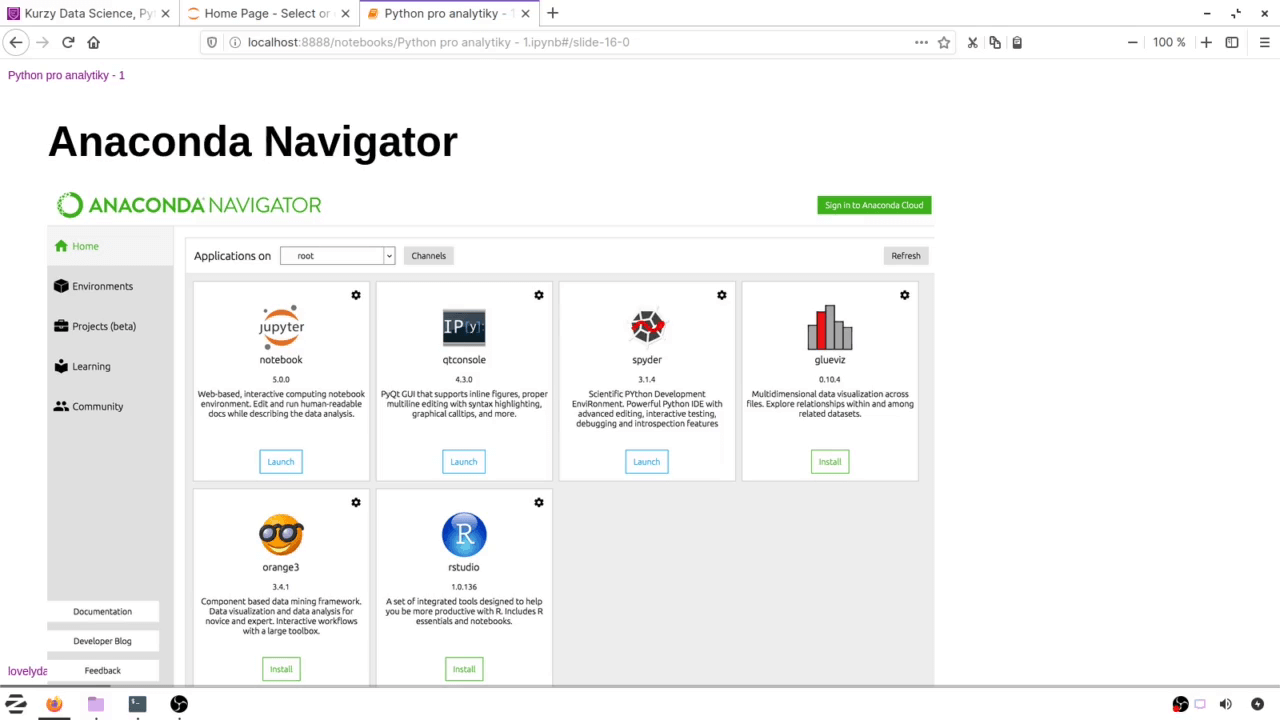Open the gear settings on orange3 card
Image resolution: width=1280 pixels, height=720 pixels.
tap(356, 502)
